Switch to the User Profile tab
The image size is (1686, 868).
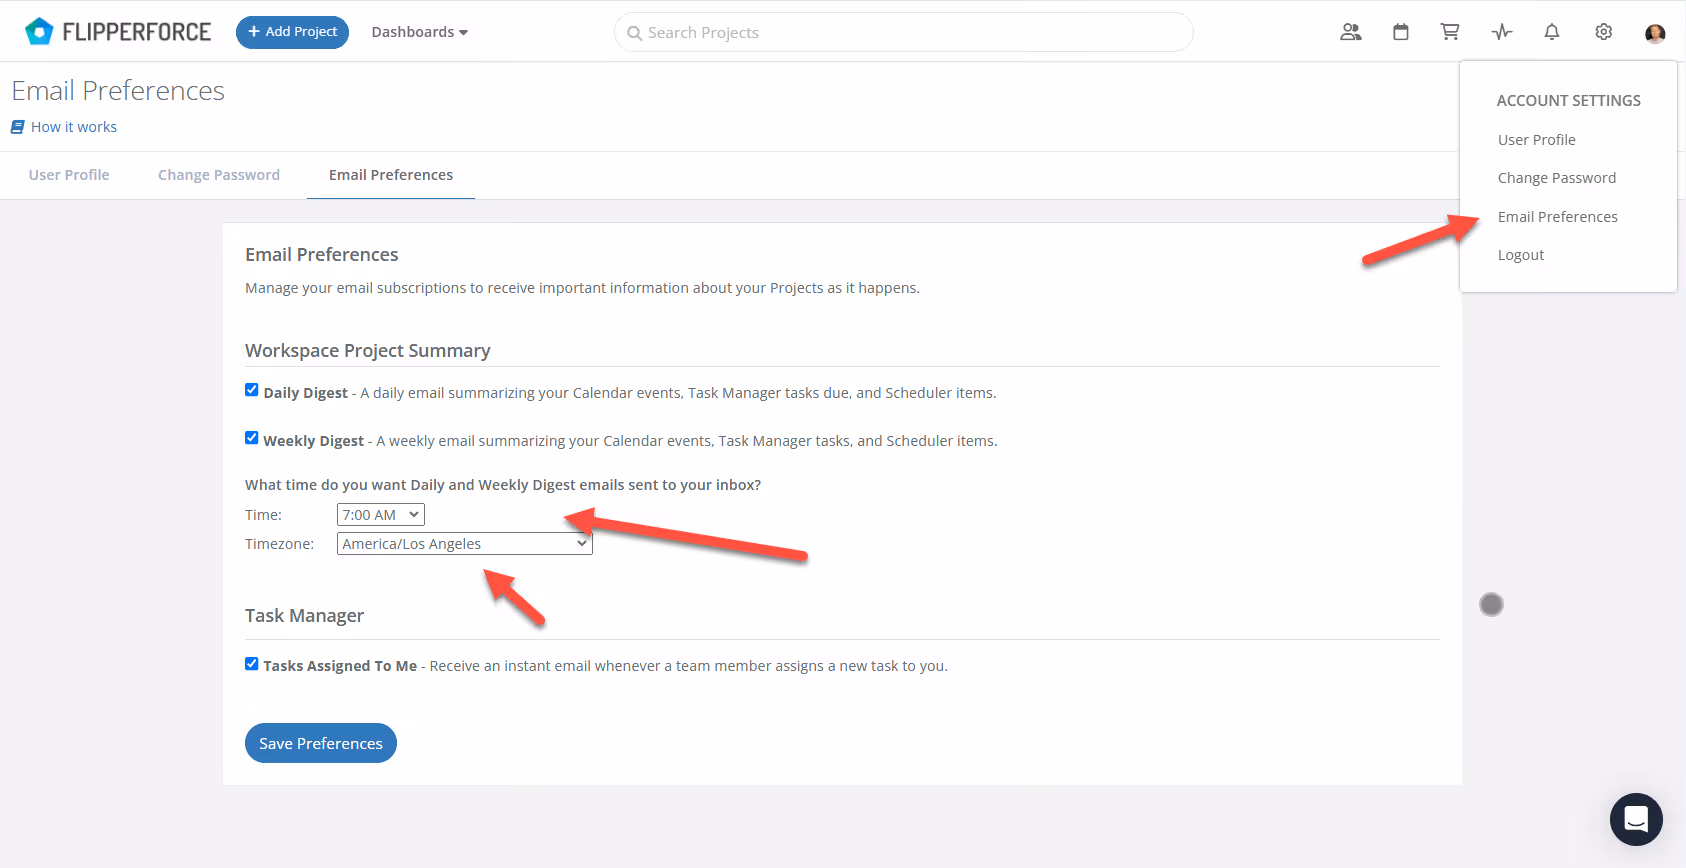point(69,175)
